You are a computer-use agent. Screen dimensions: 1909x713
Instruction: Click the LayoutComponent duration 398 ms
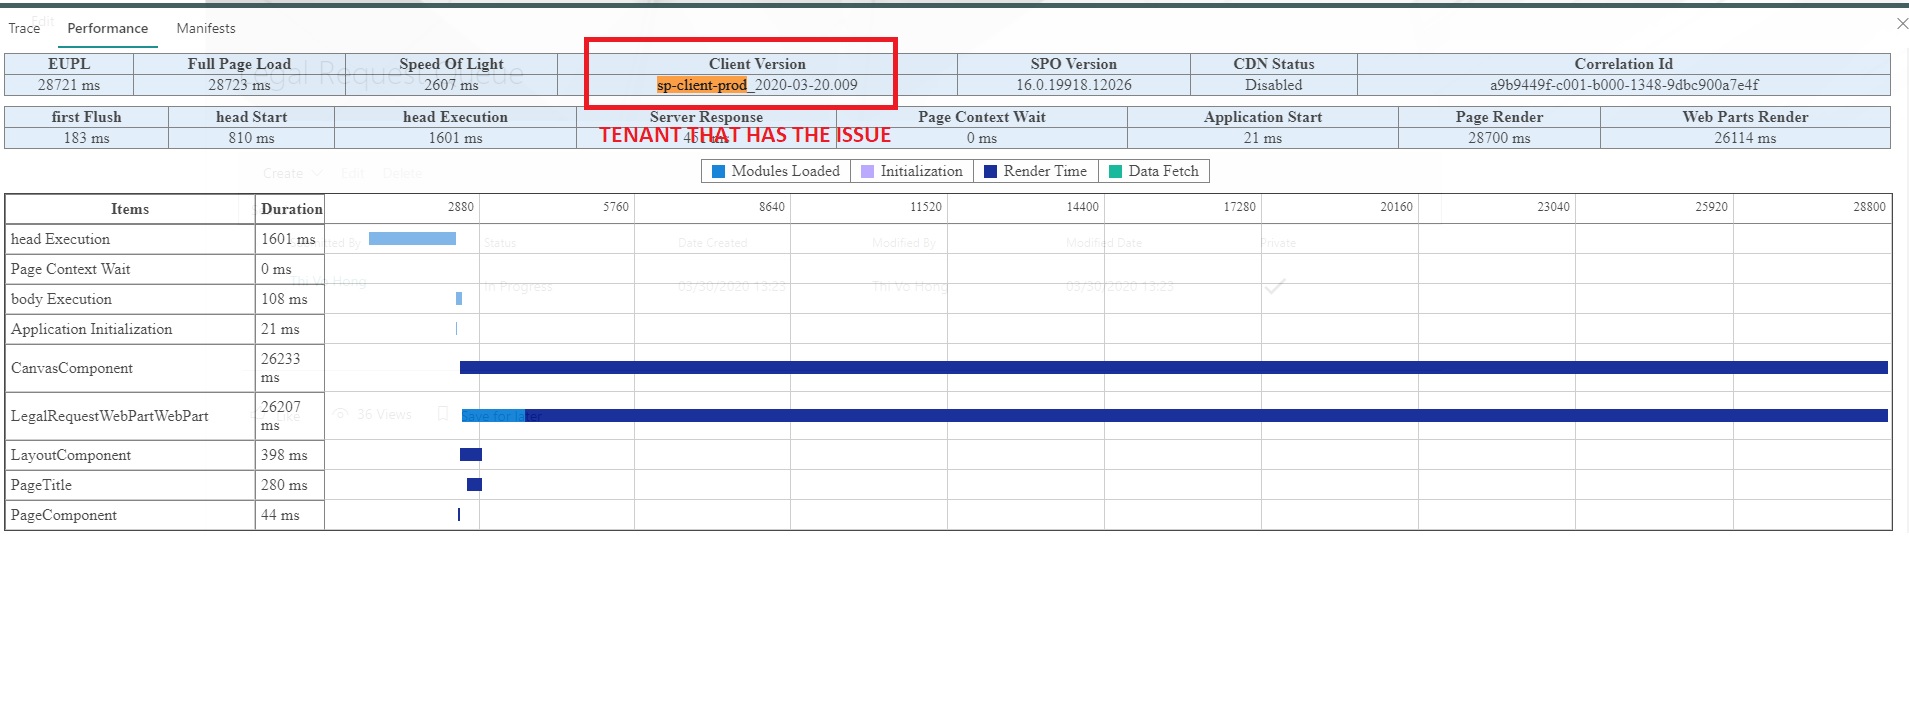coord(284,455)
